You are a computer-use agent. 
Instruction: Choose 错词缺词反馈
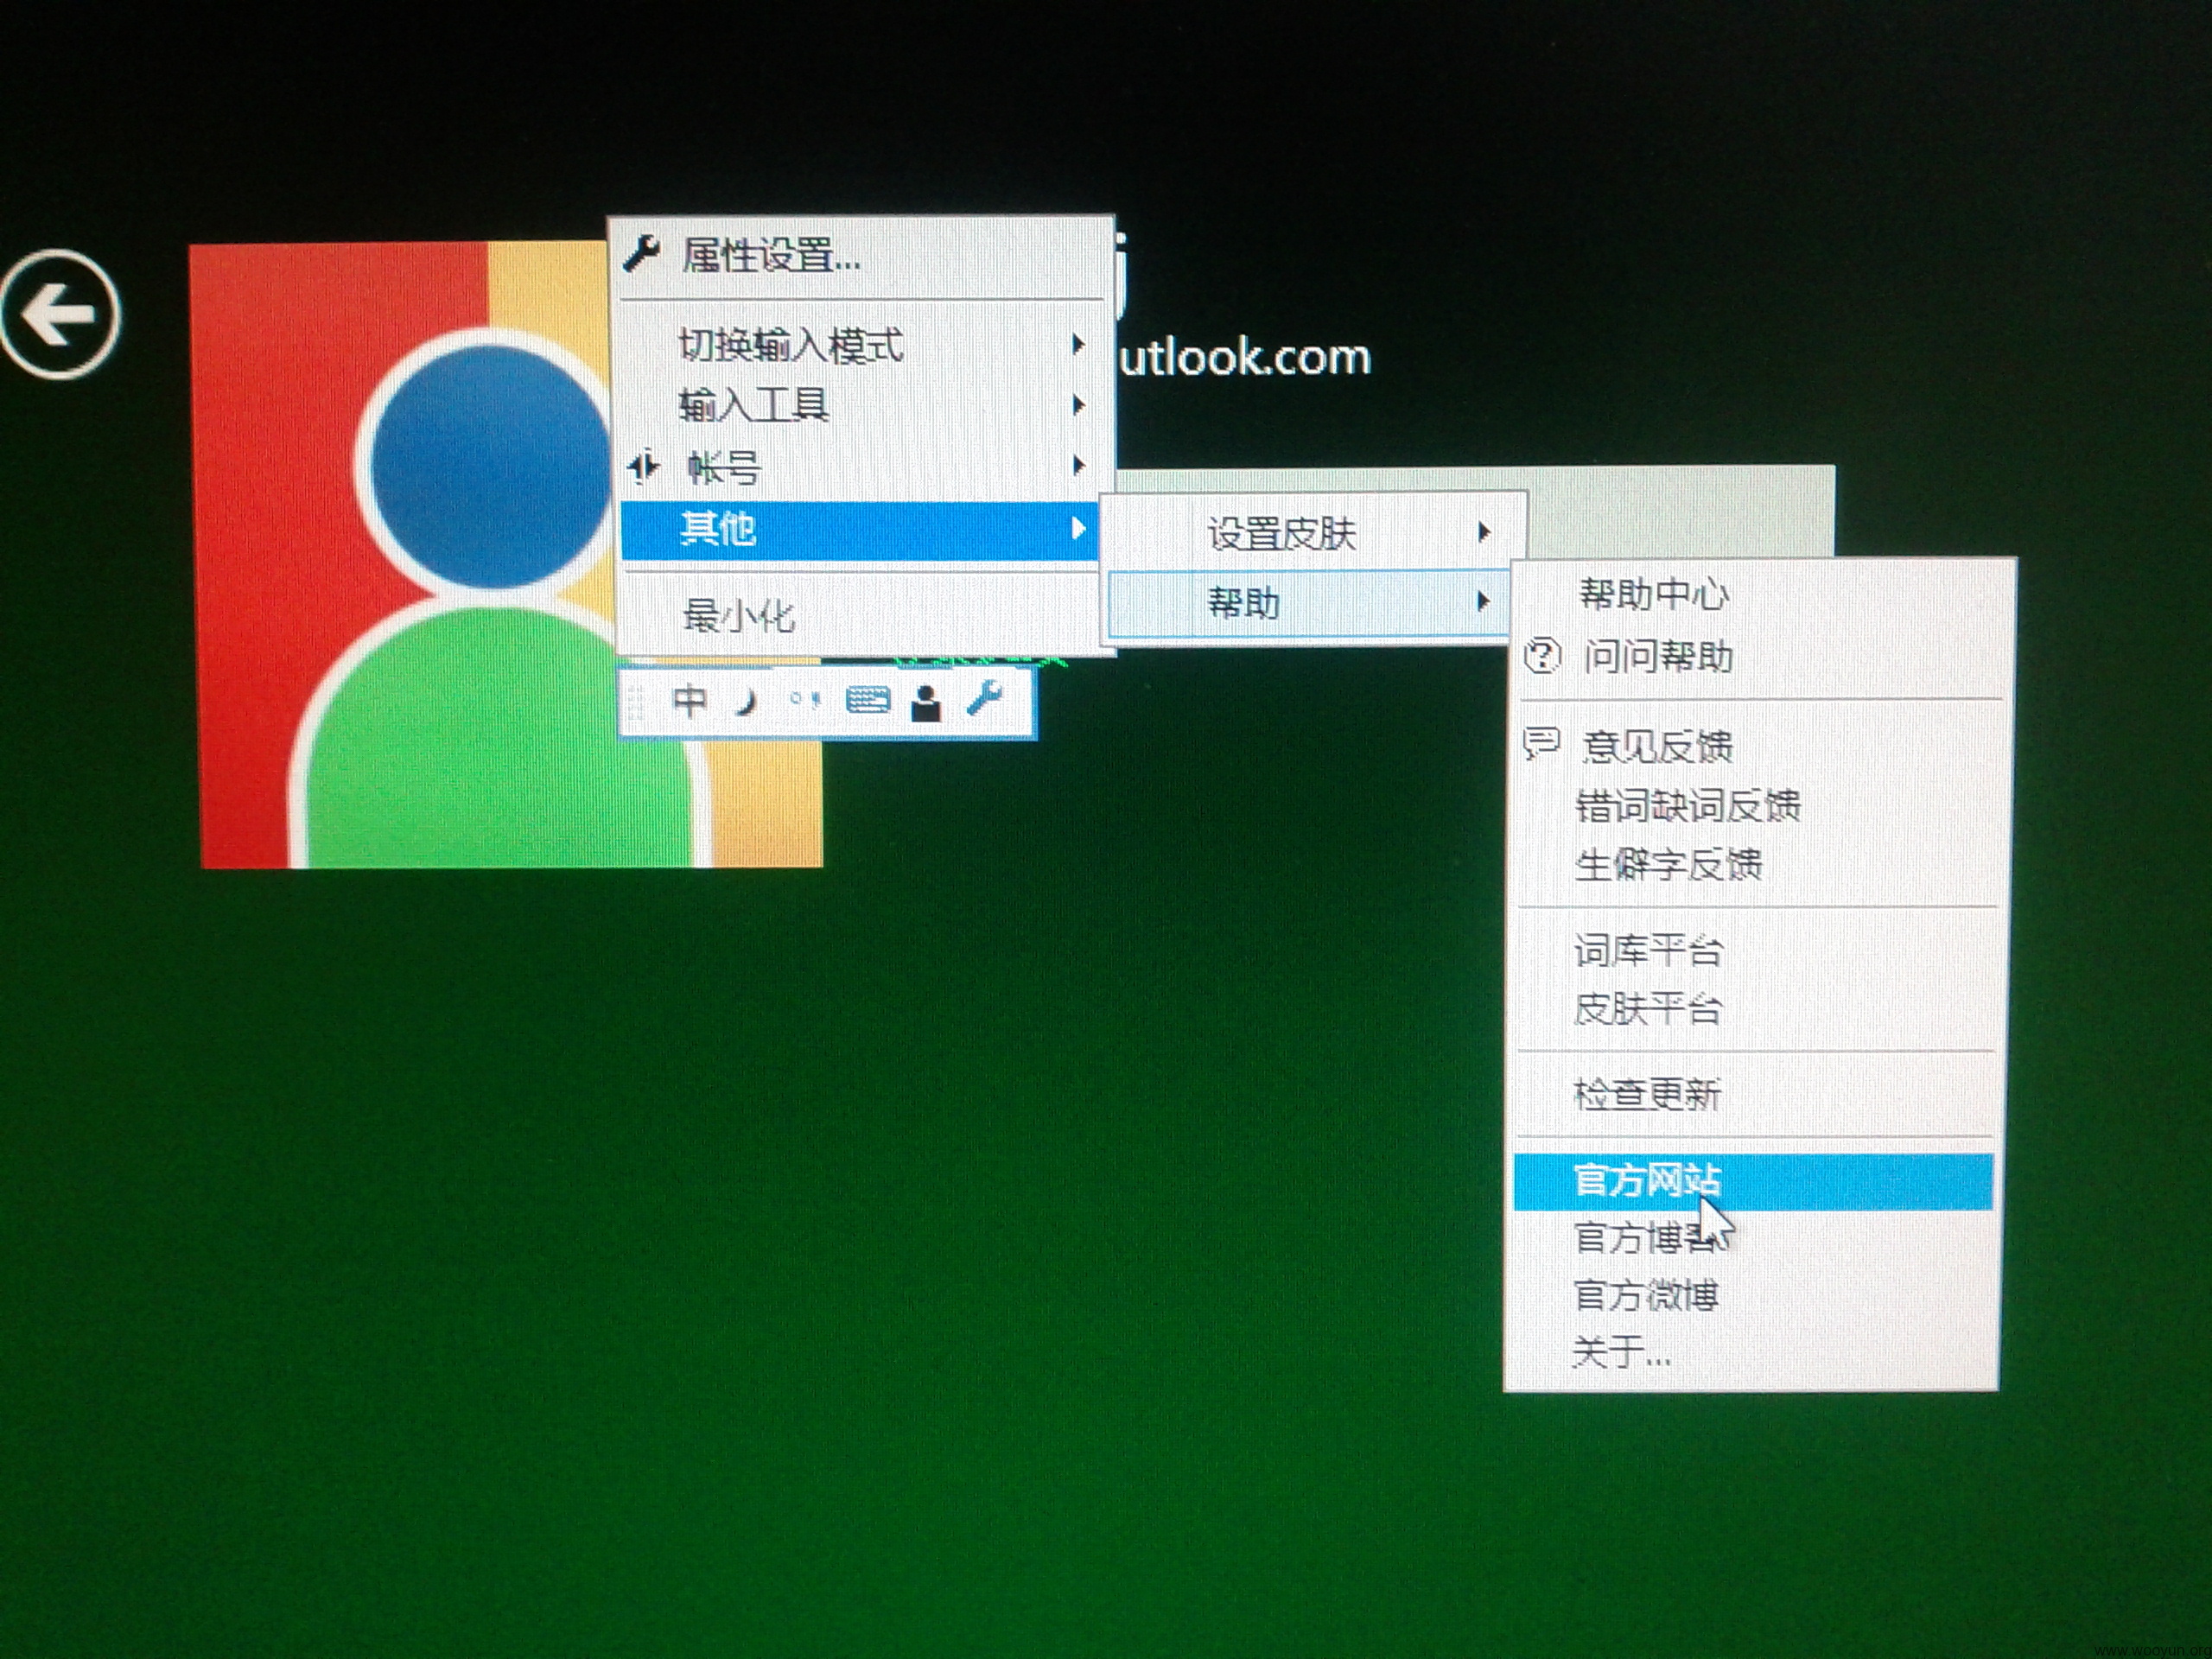[1759, 806]
